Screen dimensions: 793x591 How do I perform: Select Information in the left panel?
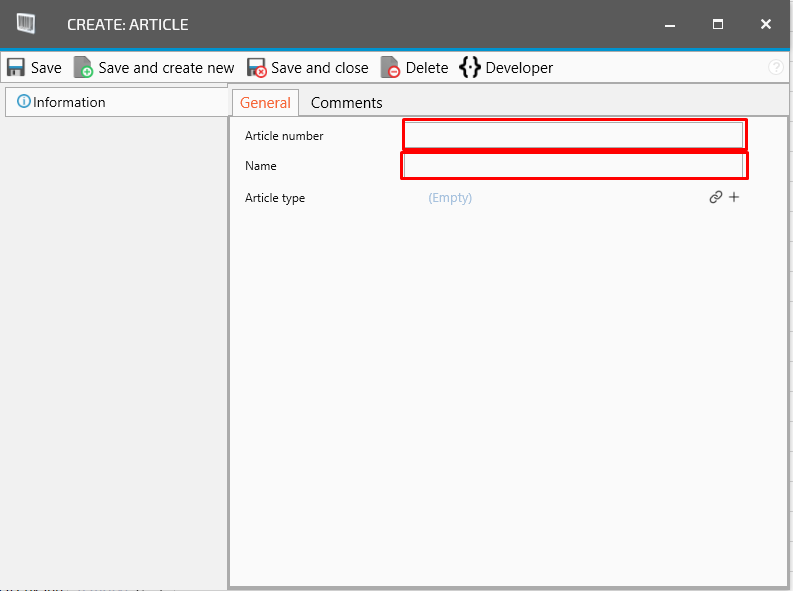pyautogui.click(x=69, y=102)
